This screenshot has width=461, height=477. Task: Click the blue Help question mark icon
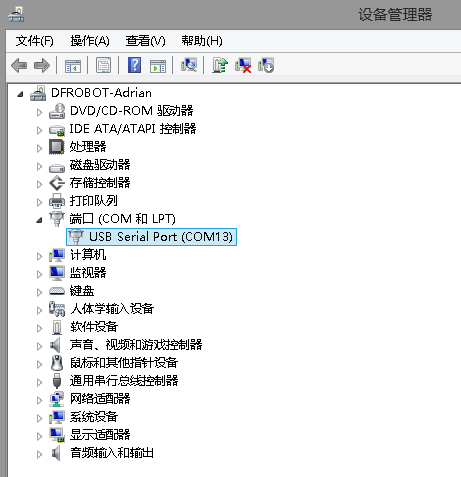point(135,65)
